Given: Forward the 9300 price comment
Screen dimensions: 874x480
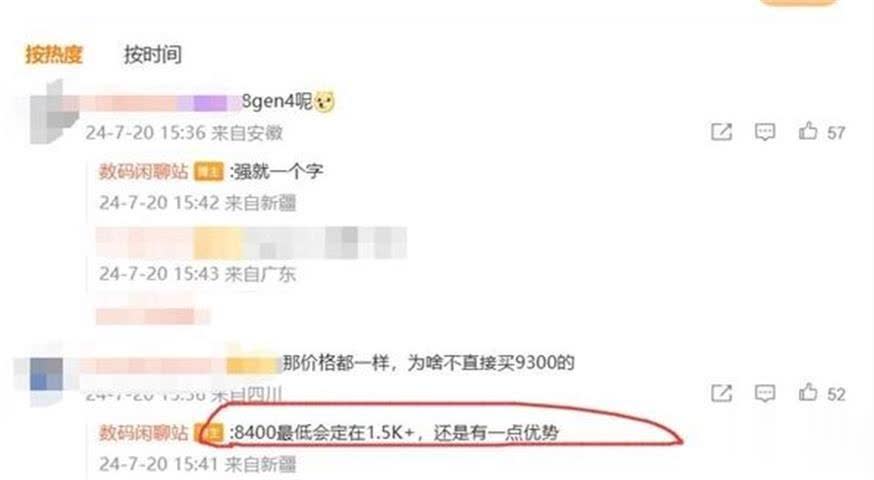Looking at the screenshot, I should coord(721,394).
